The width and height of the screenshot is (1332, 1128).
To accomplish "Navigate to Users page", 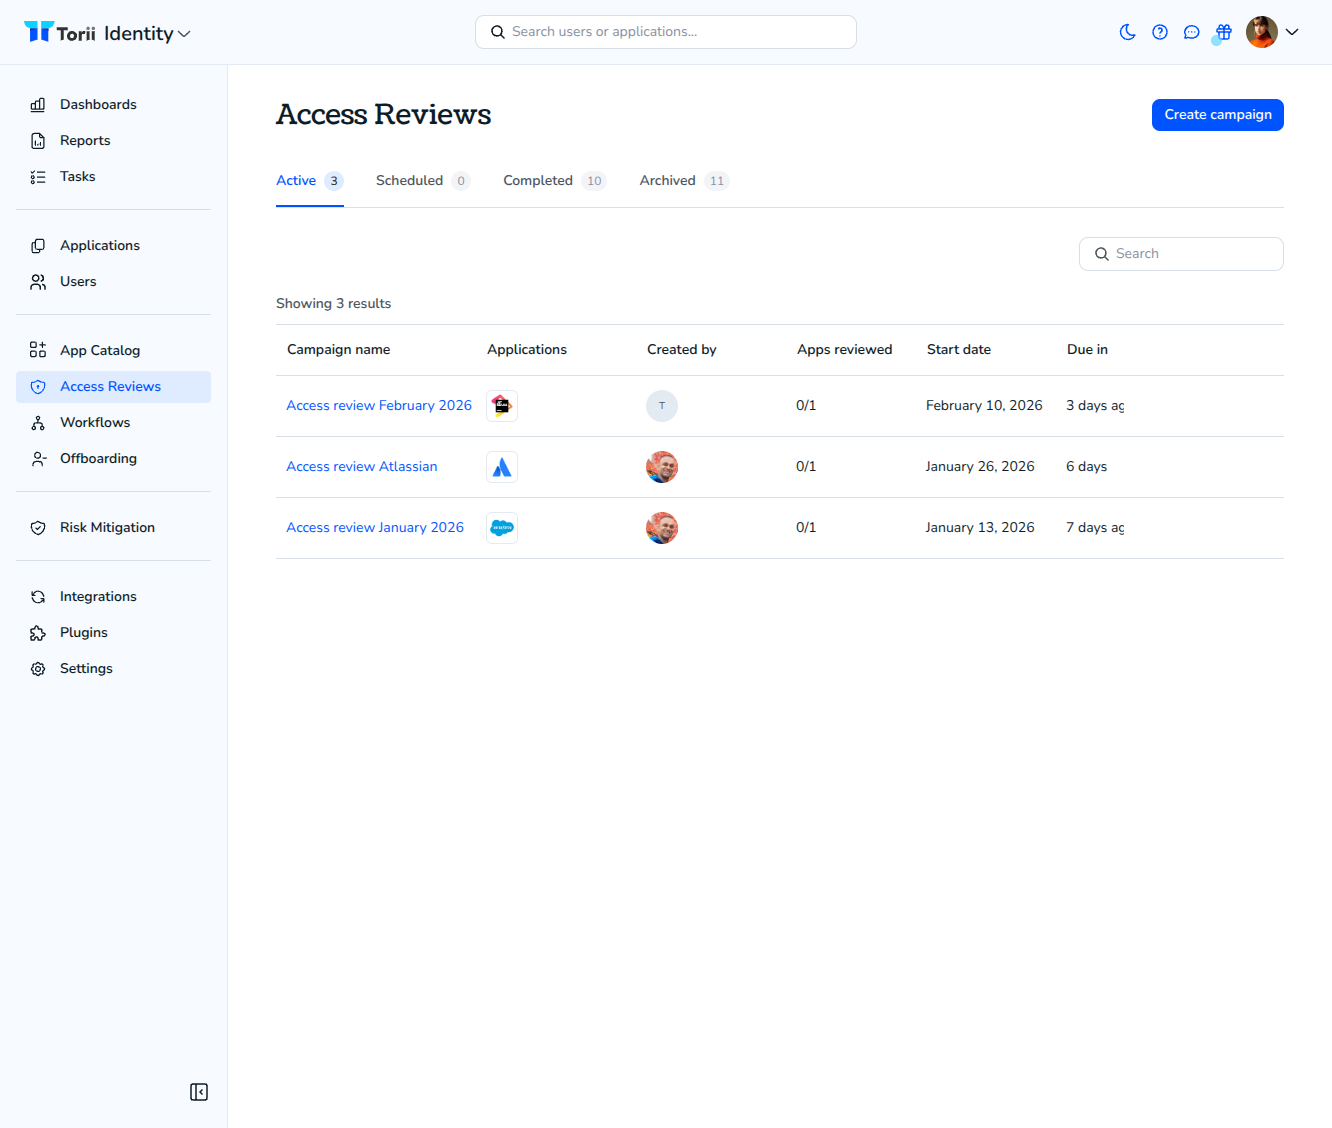I will (113, 281).
